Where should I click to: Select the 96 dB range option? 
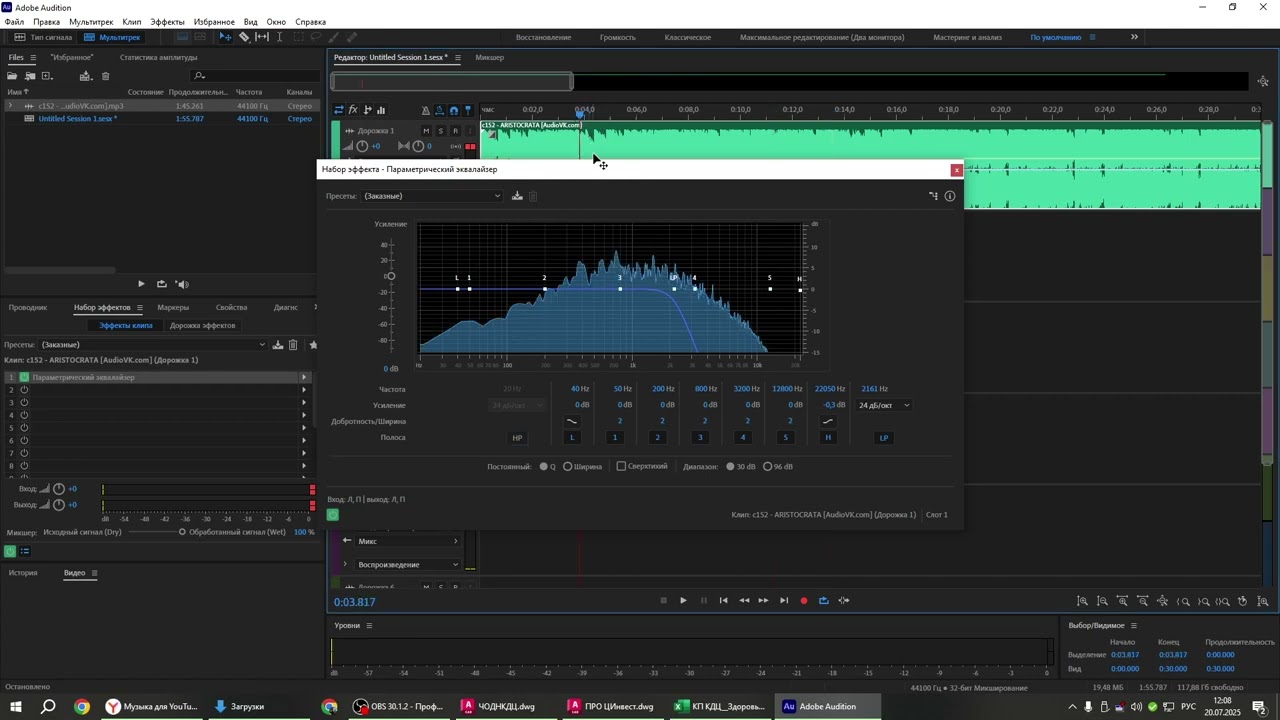(x=768, y=466)
